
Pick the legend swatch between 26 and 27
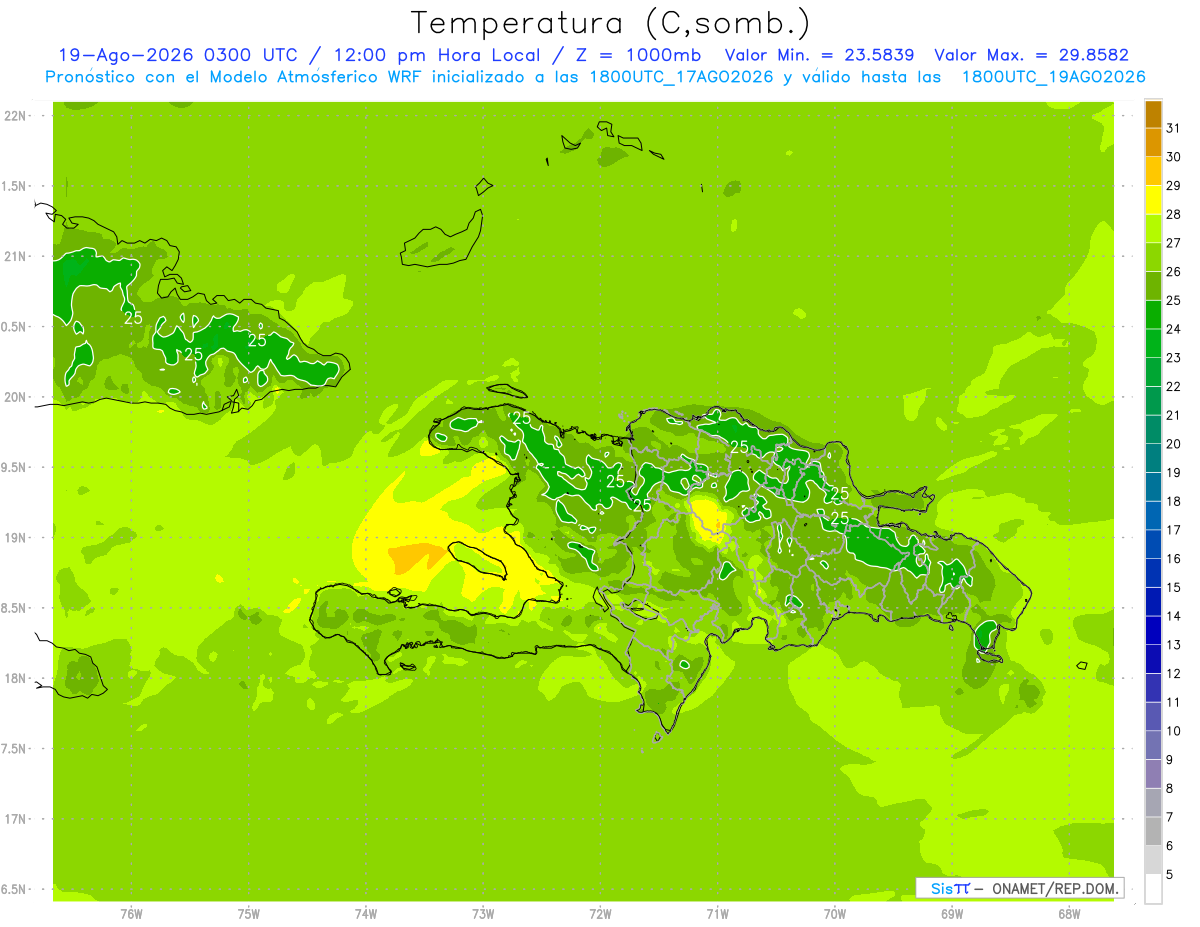[1154, 257]
